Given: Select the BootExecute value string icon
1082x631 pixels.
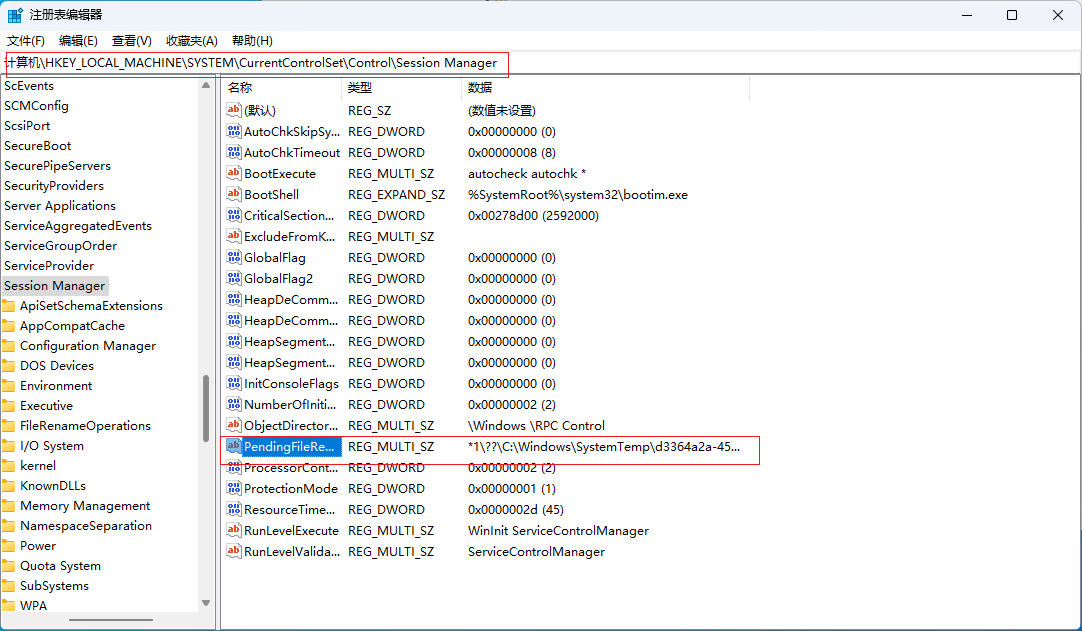Looking at the screenshot, I should point(234,174).
